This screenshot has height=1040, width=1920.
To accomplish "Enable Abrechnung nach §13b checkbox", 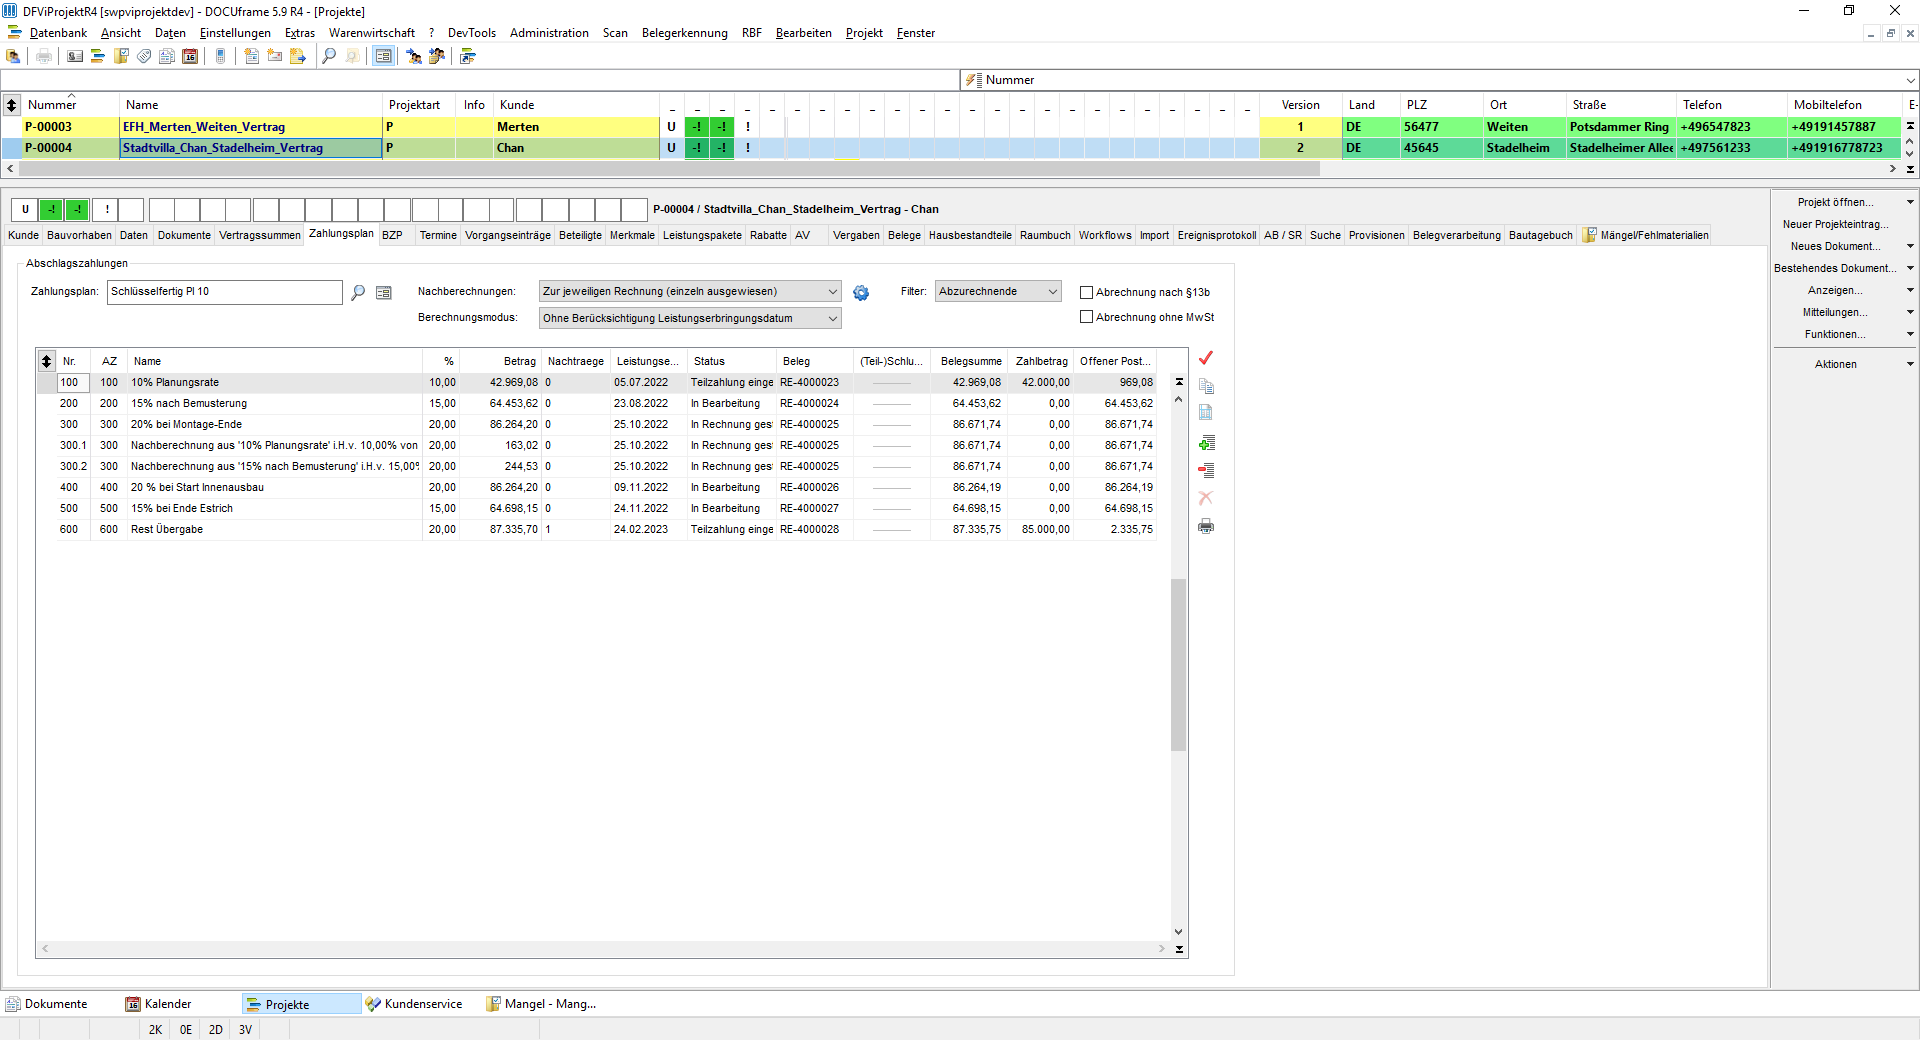I will click(x=1086, y=292).
